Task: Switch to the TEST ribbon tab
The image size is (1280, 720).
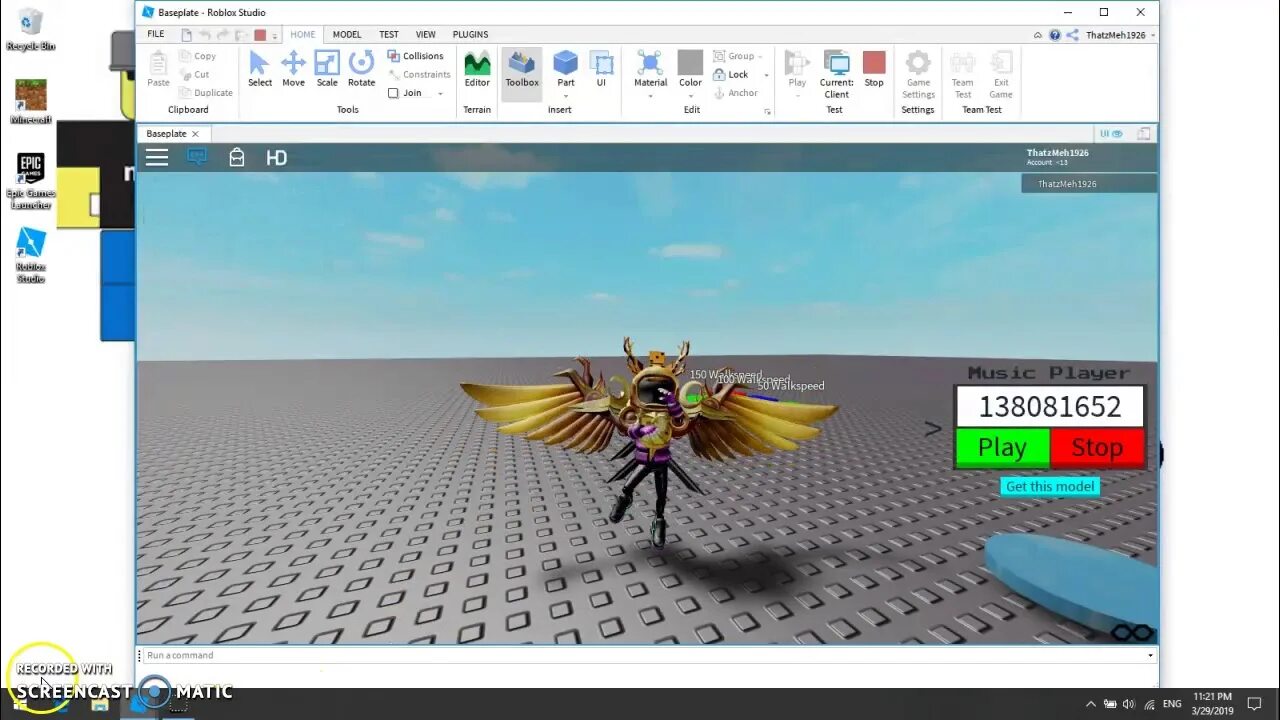Action: (389, 34)
